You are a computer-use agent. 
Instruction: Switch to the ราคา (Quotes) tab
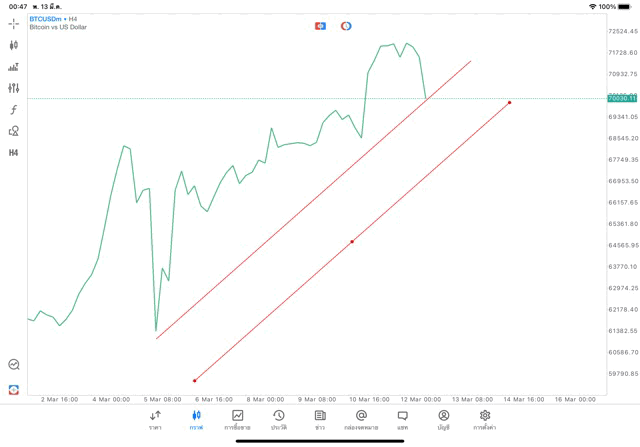155,419
